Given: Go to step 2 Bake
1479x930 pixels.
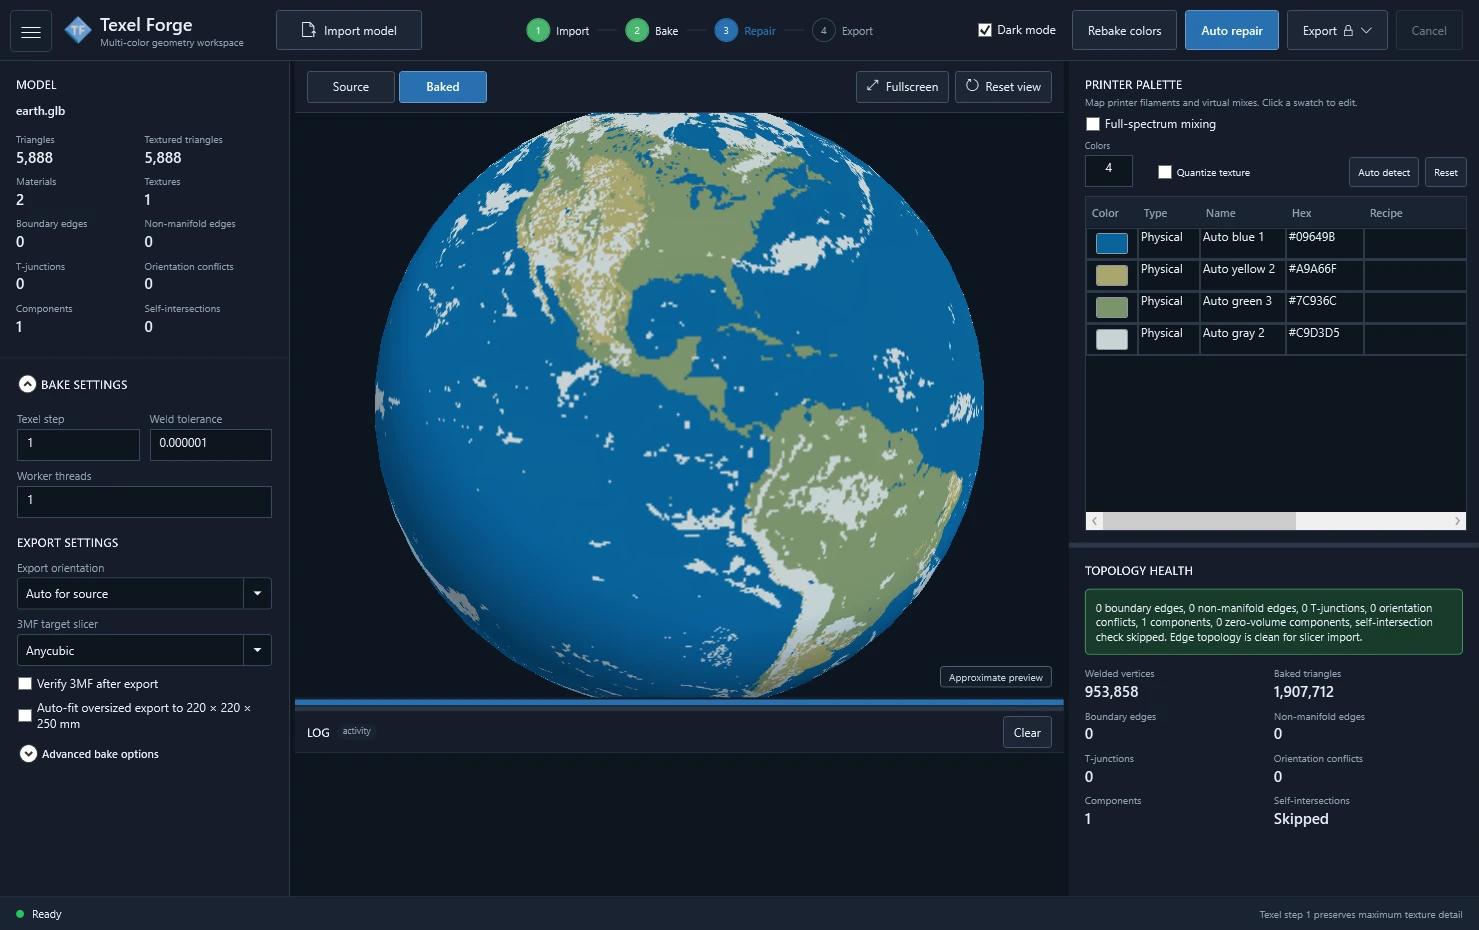Looking at the screenshot, I should 652,31.
